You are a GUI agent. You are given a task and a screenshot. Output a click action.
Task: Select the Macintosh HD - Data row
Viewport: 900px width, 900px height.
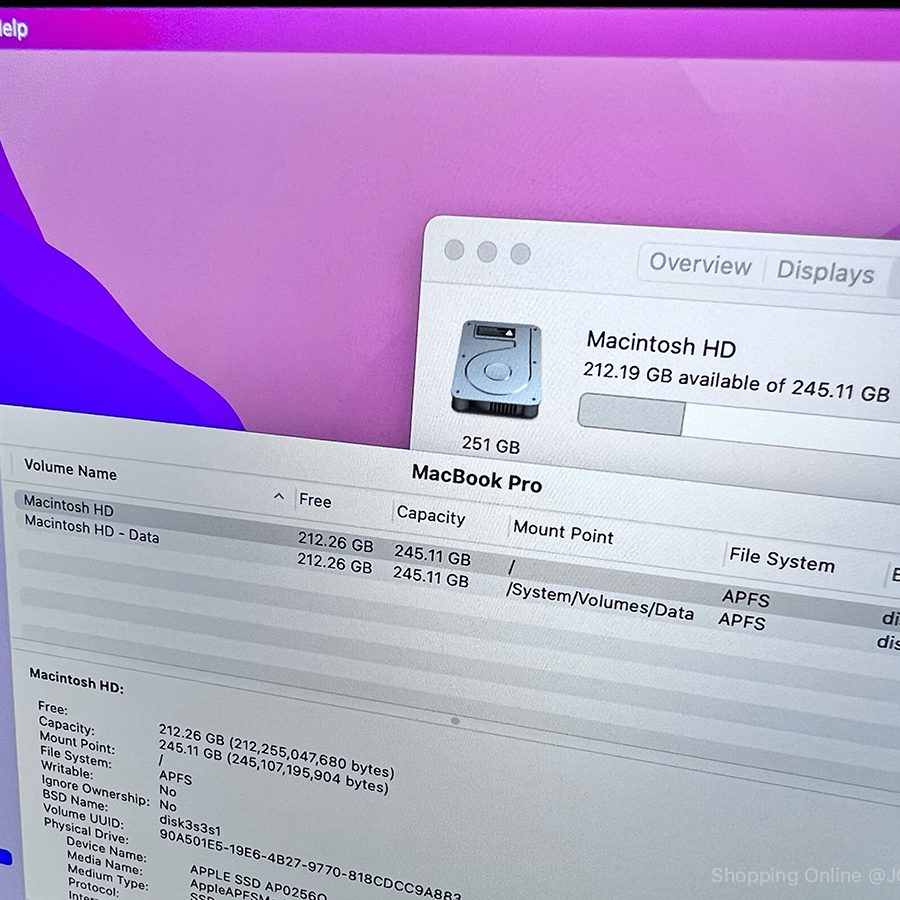457,580
